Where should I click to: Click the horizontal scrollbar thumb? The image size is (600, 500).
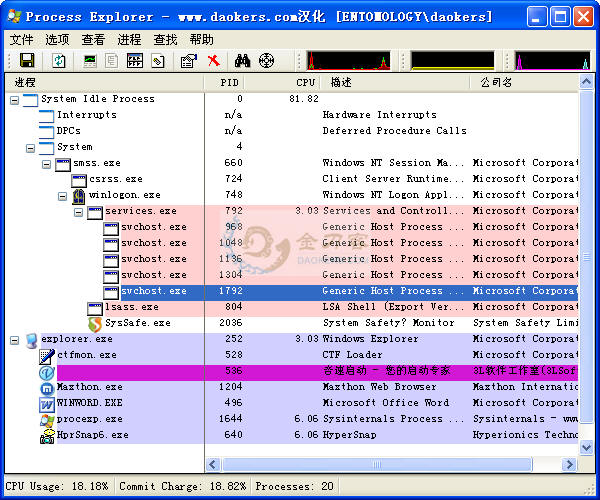(377, 464)
